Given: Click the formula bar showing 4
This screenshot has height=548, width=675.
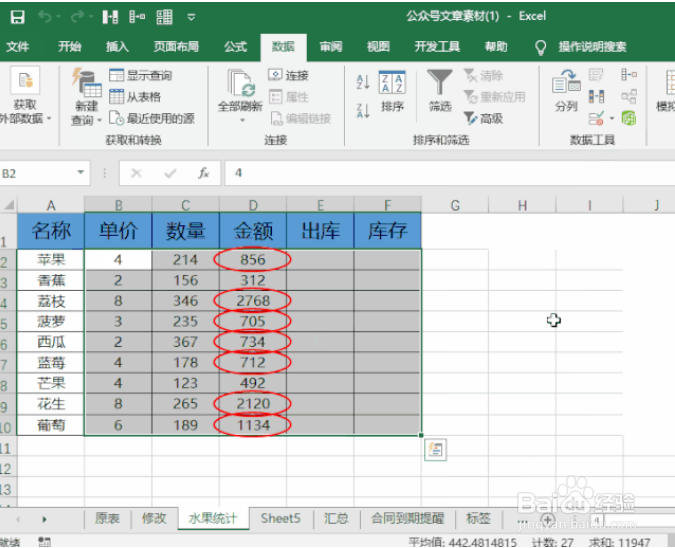Looking at the screenshot, I should click(449, 173).
